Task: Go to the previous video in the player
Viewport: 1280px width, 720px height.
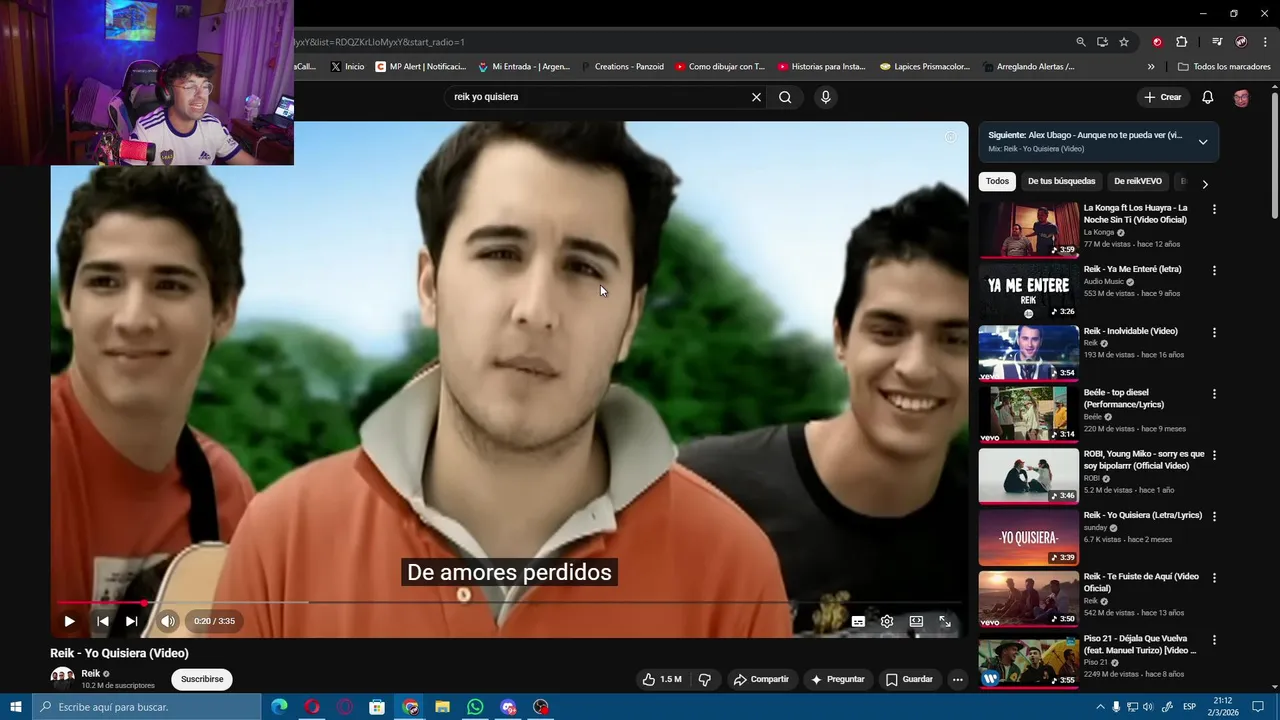Action: pyautogui.click(x=102, y=621)
